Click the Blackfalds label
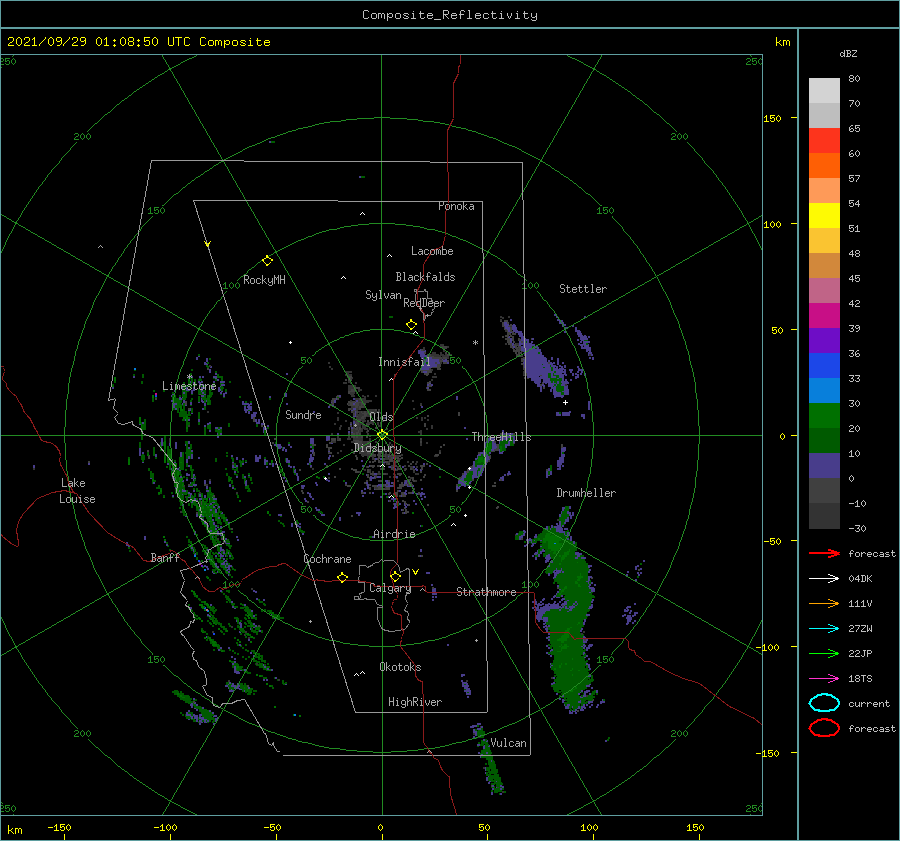The height and width of the screenshot is (841, 900). point(425,277)
